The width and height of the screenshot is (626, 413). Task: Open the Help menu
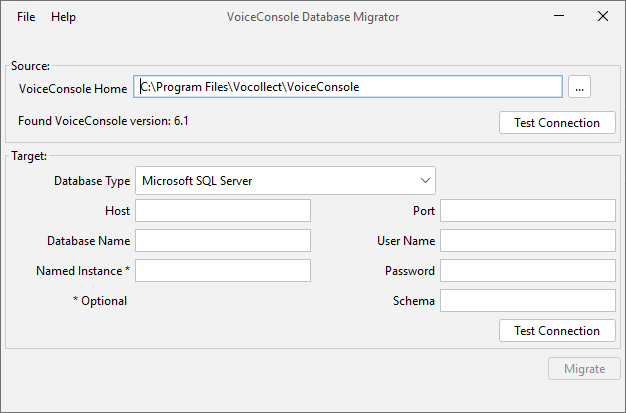pos(63,17)
